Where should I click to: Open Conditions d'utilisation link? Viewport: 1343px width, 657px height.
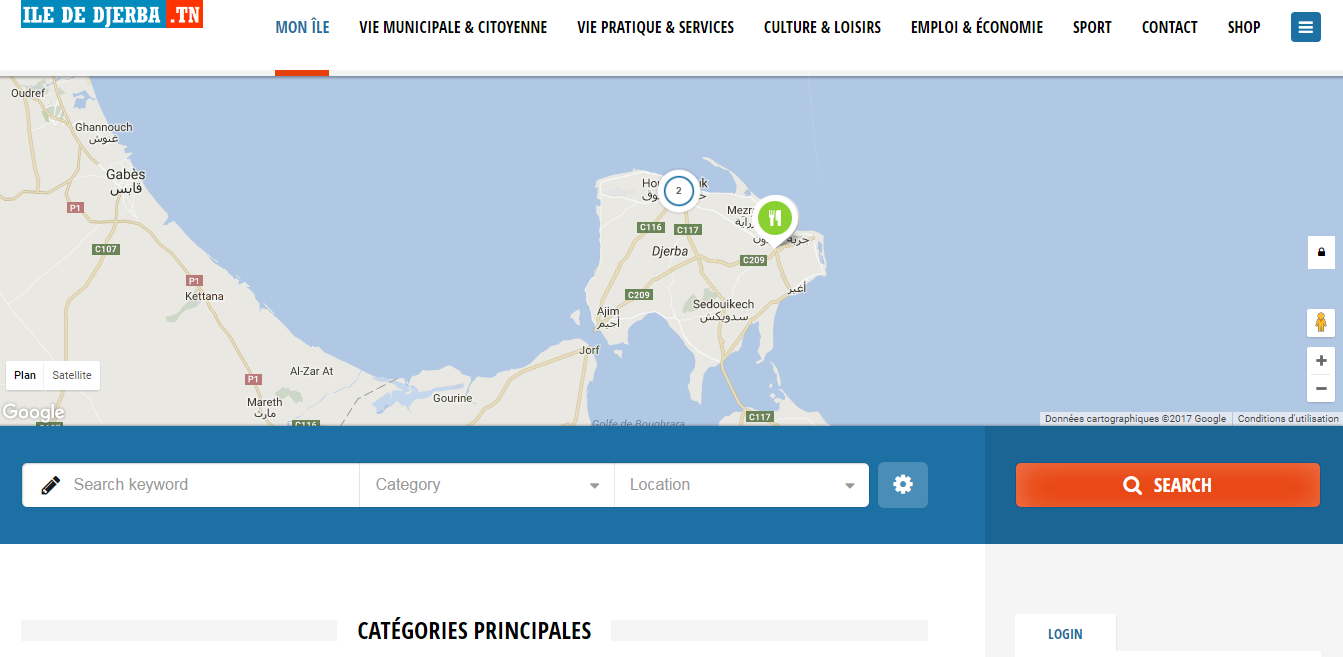click(x=1288, y=419)
